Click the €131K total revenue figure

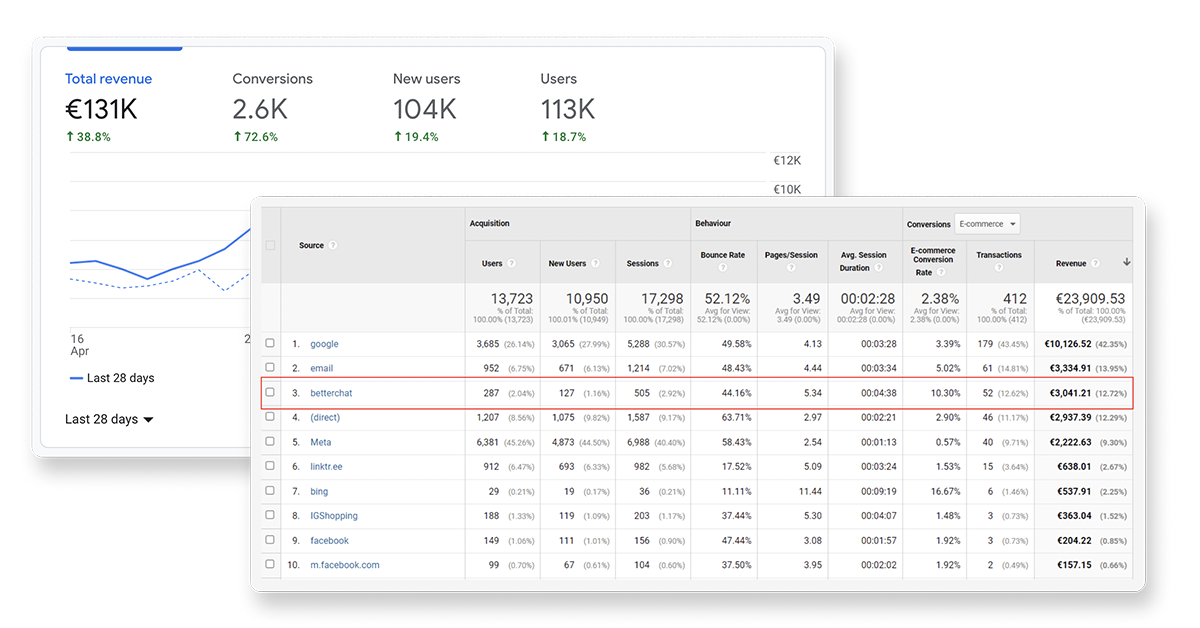pos(101,108)
